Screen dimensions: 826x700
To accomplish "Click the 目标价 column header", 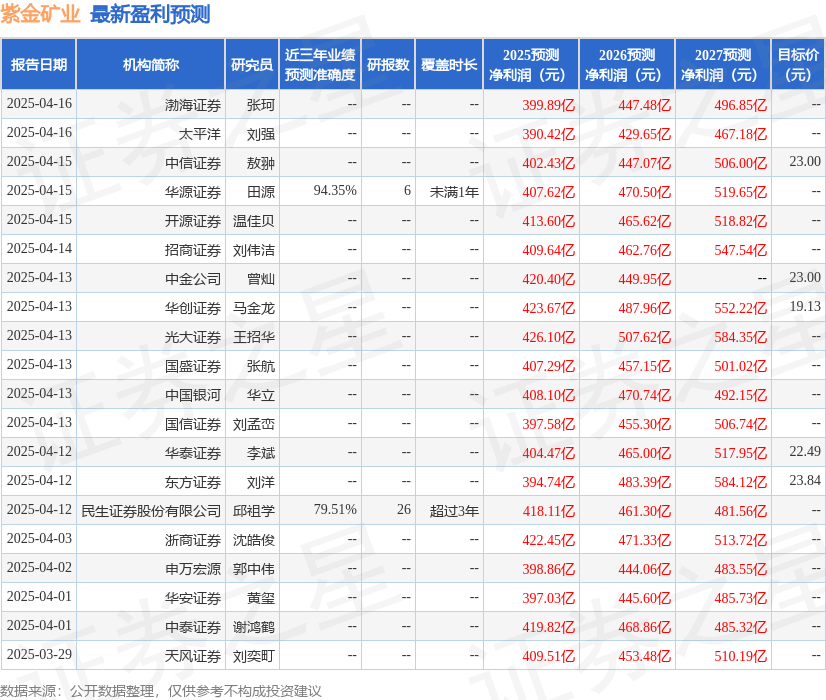I will (x=798, y=65).
